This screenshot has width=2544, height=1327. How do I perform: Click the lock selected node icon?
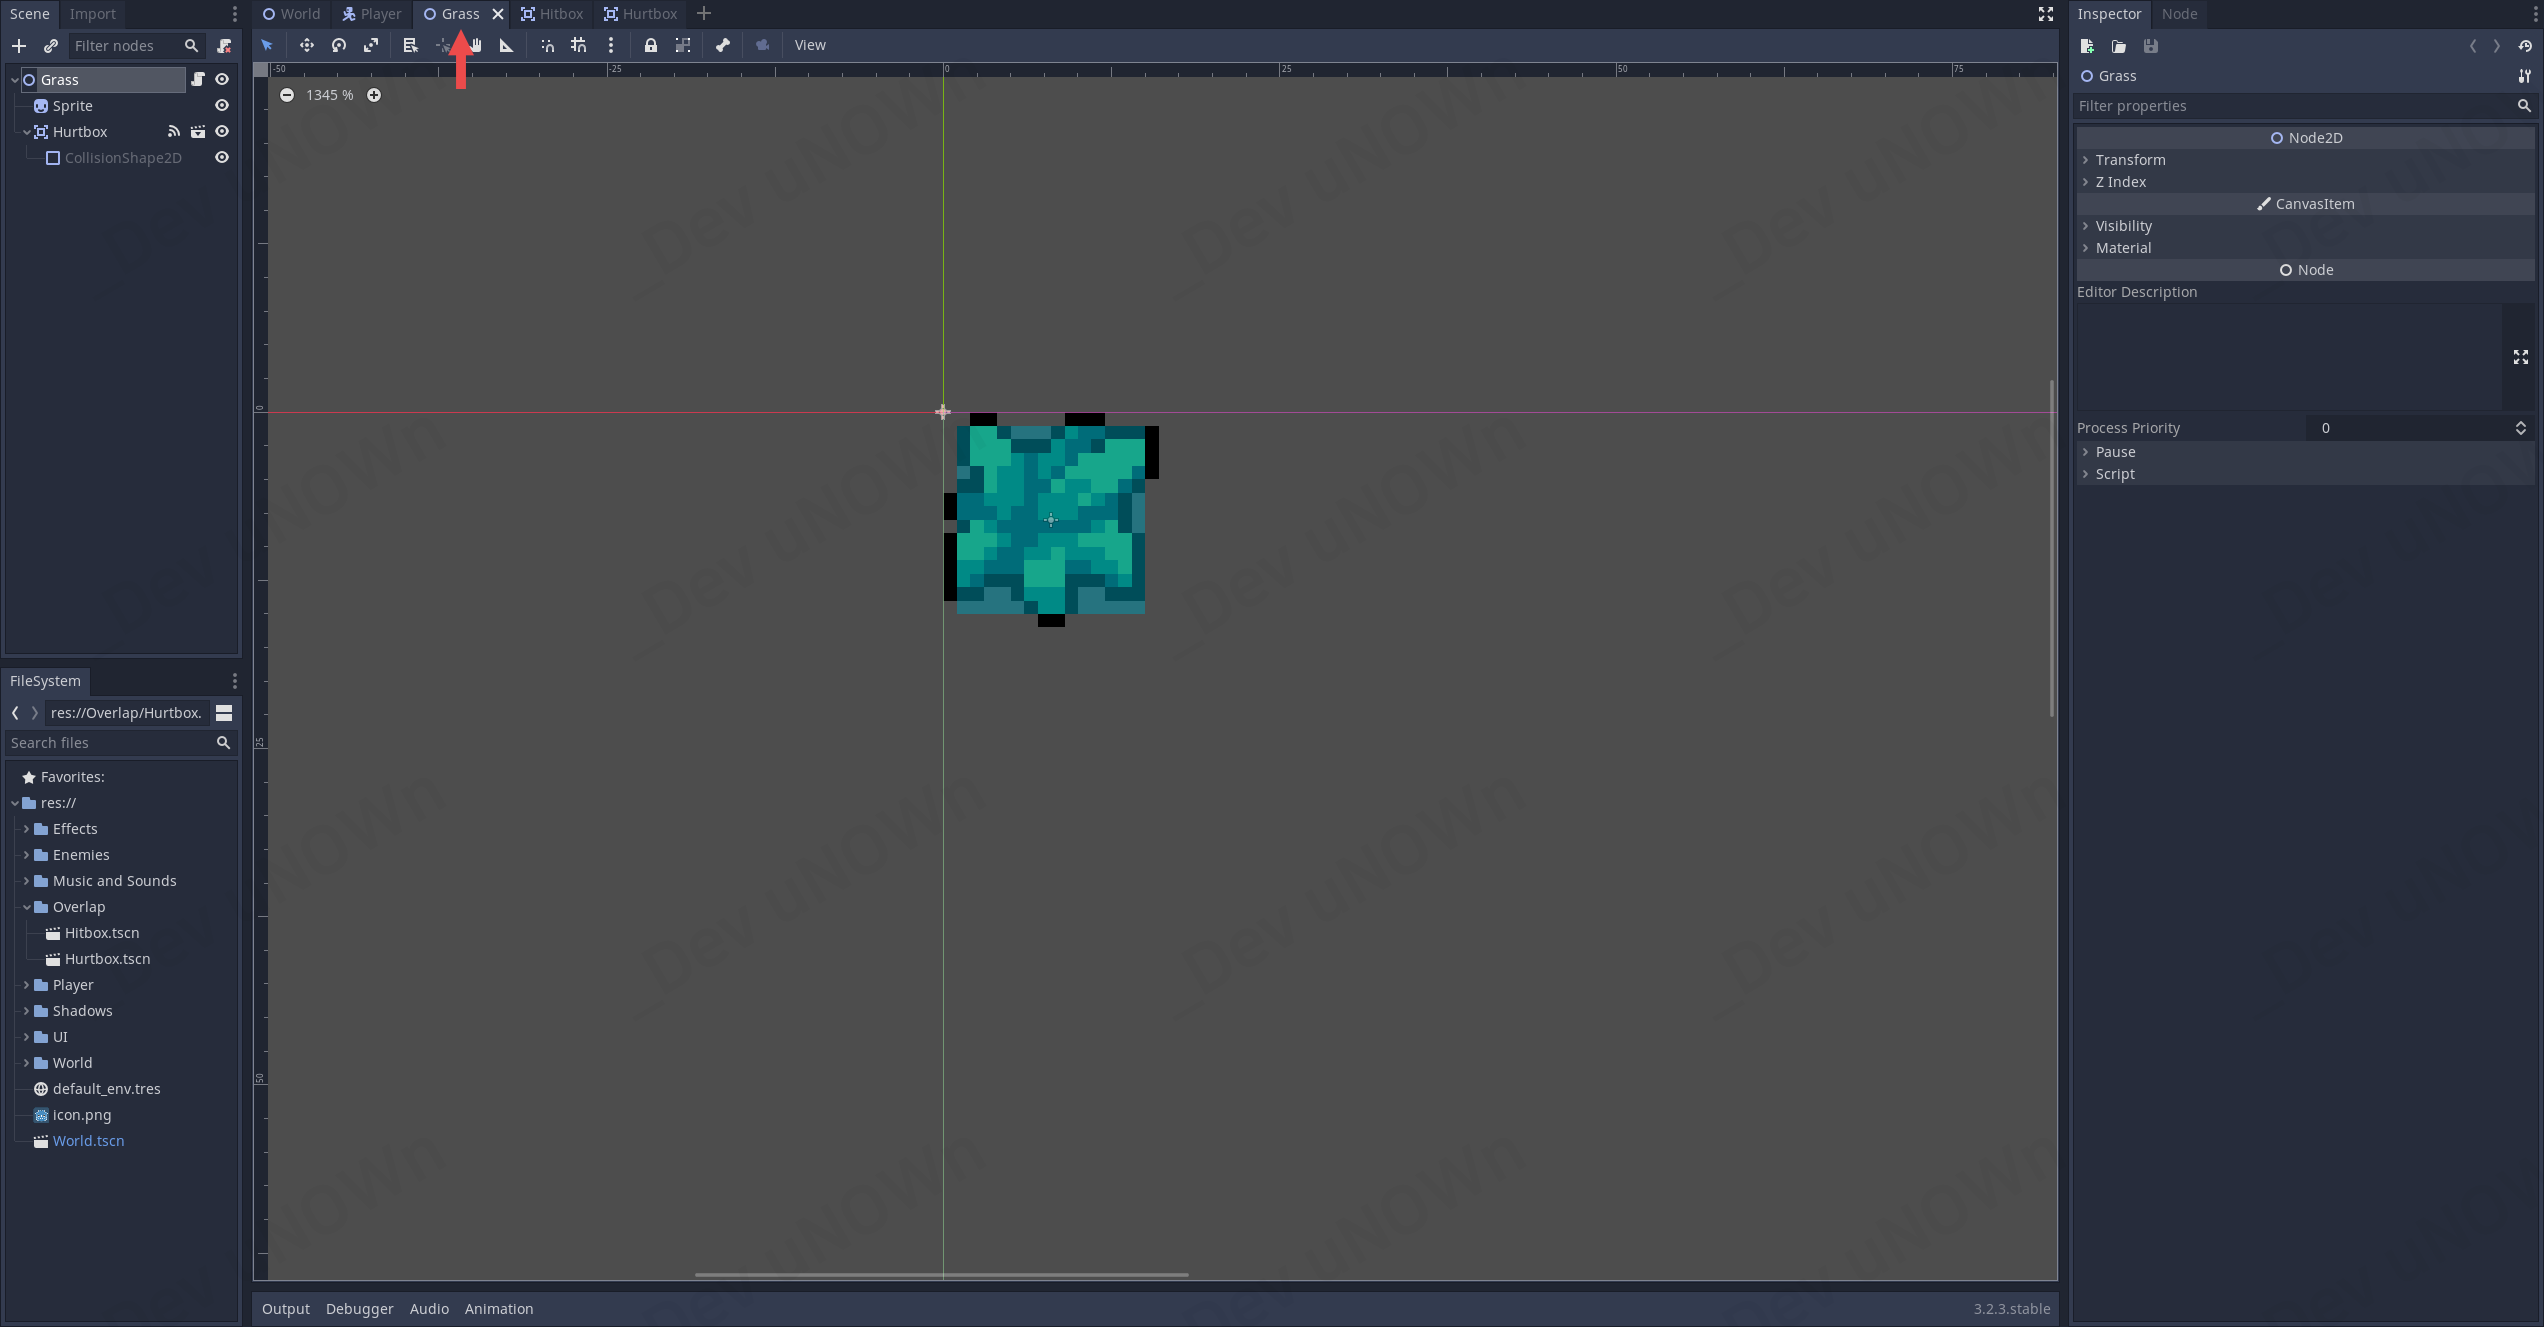pyautogui.click(x=651, y=45)
